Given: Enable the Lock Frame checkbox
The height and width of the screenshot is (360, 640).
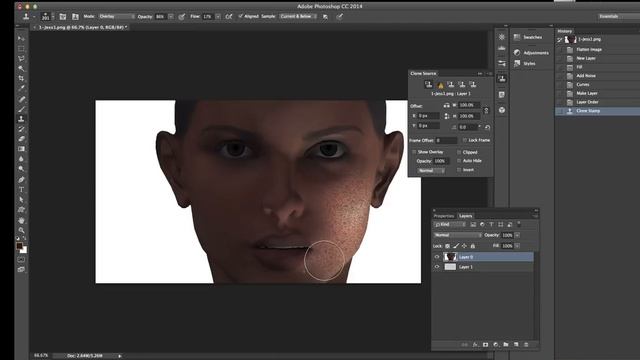Looking at the screenshot, I should click(464, 140).
